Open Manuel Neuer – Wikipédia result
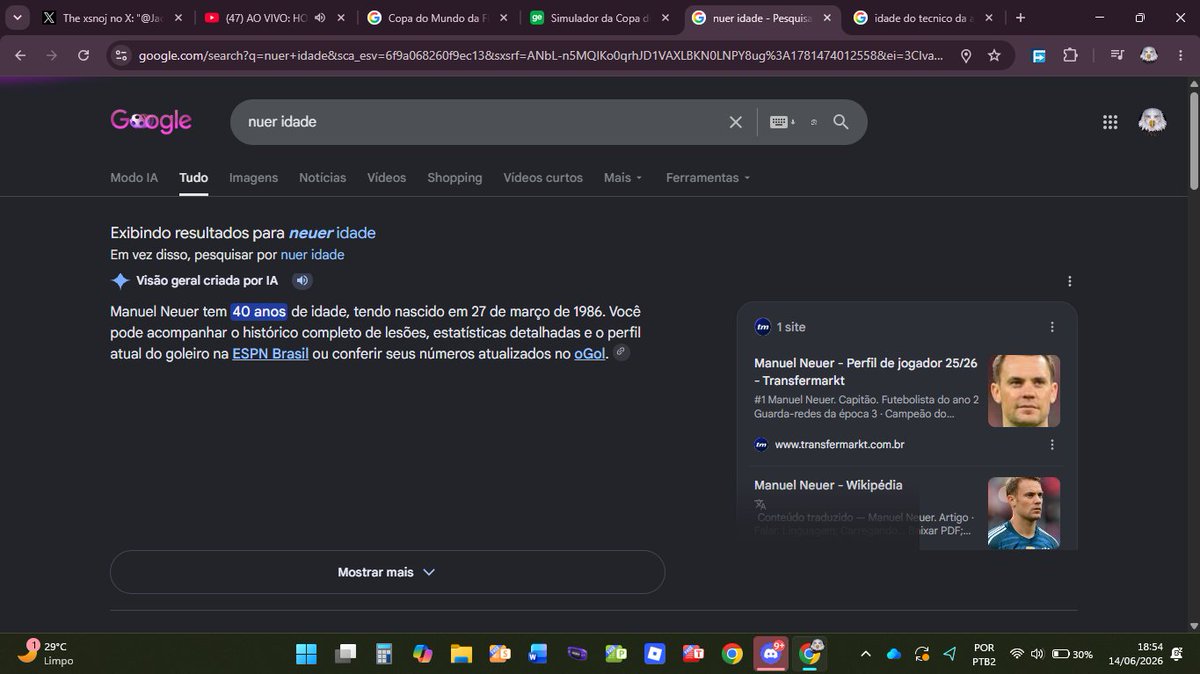The height and width of the screenshot is (674, 1200). click(x=828, y=485)
